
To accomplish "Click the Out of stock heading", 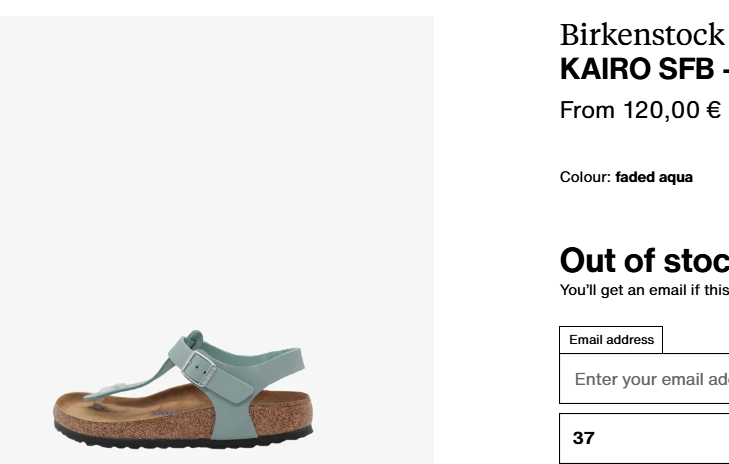I will click(644, 260).
